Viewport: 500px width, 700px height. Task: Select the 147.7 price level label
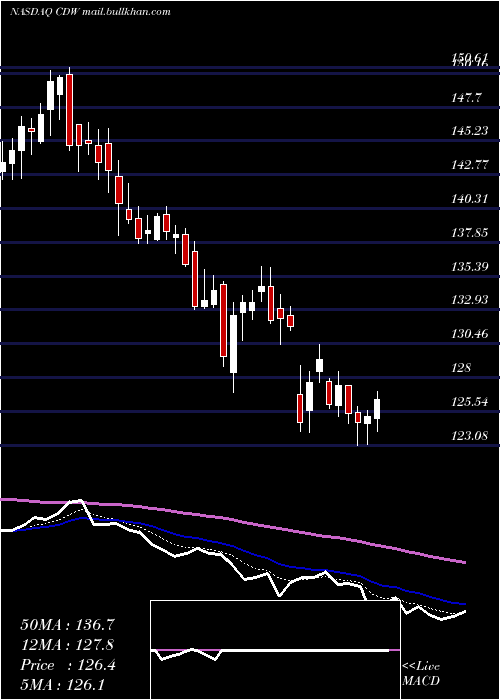tap(467, 97)
